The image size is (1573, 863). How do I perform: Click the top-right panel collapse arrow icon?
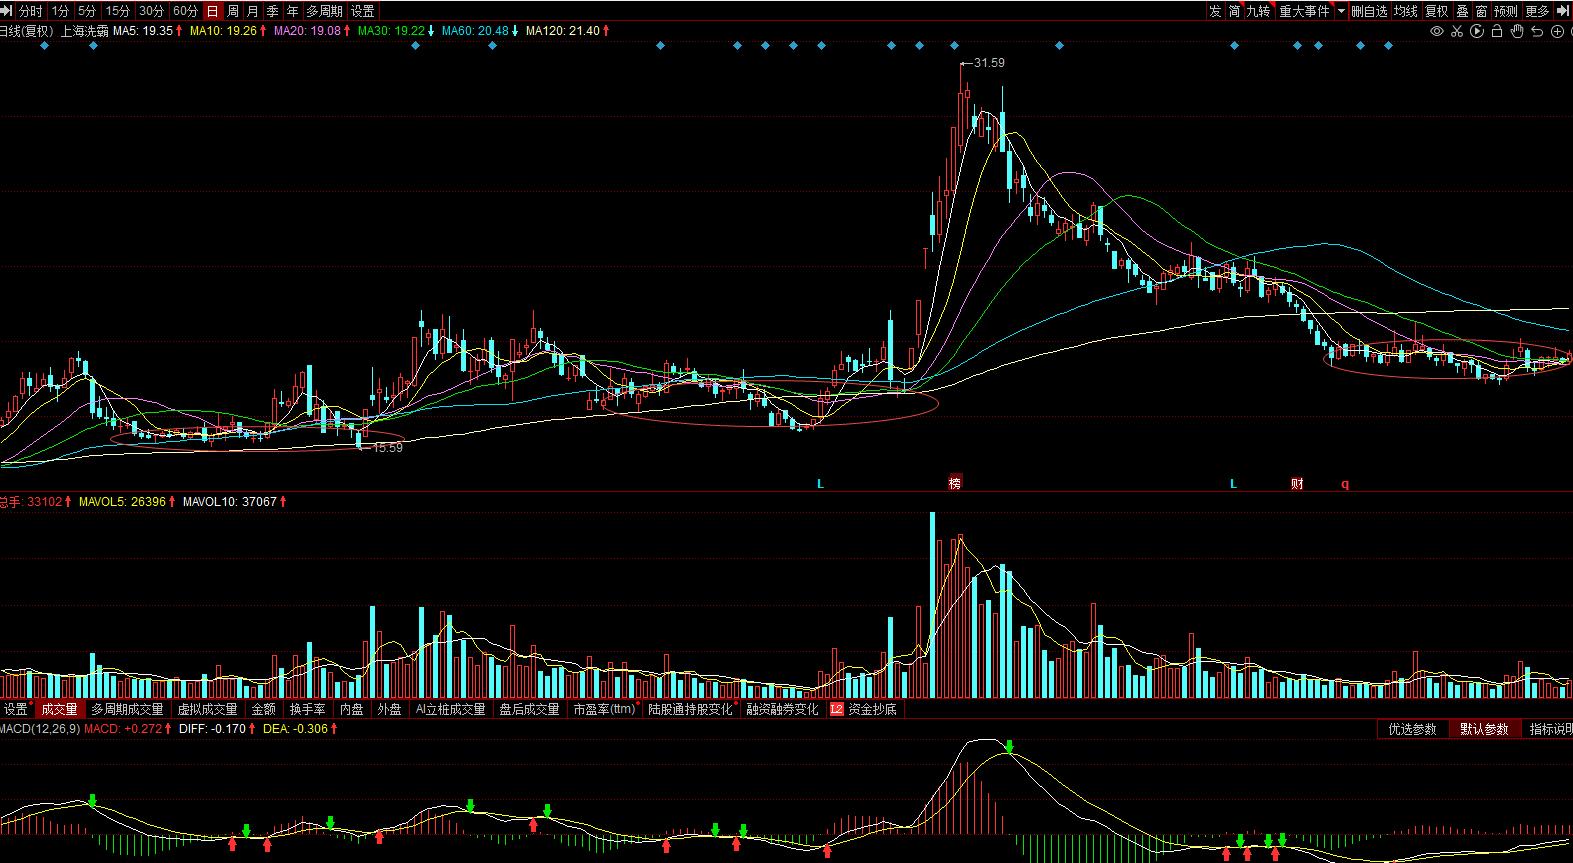coord(1563,11)
